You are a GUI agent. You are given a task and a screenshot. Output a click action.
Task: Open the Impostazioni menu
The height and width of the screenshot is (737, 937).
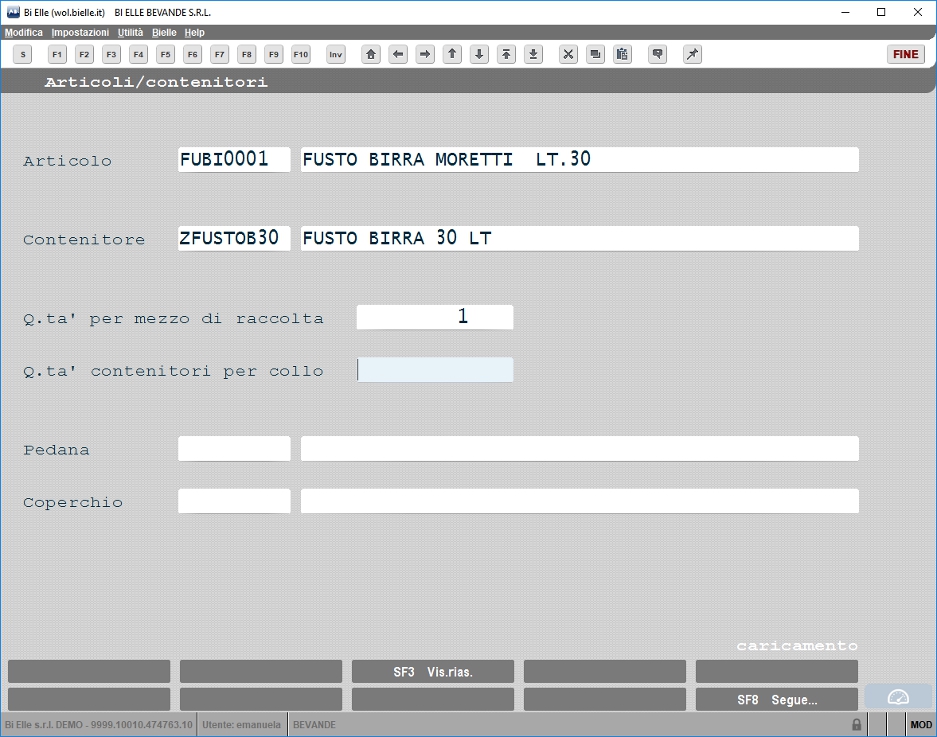click(x=80, y=32)
